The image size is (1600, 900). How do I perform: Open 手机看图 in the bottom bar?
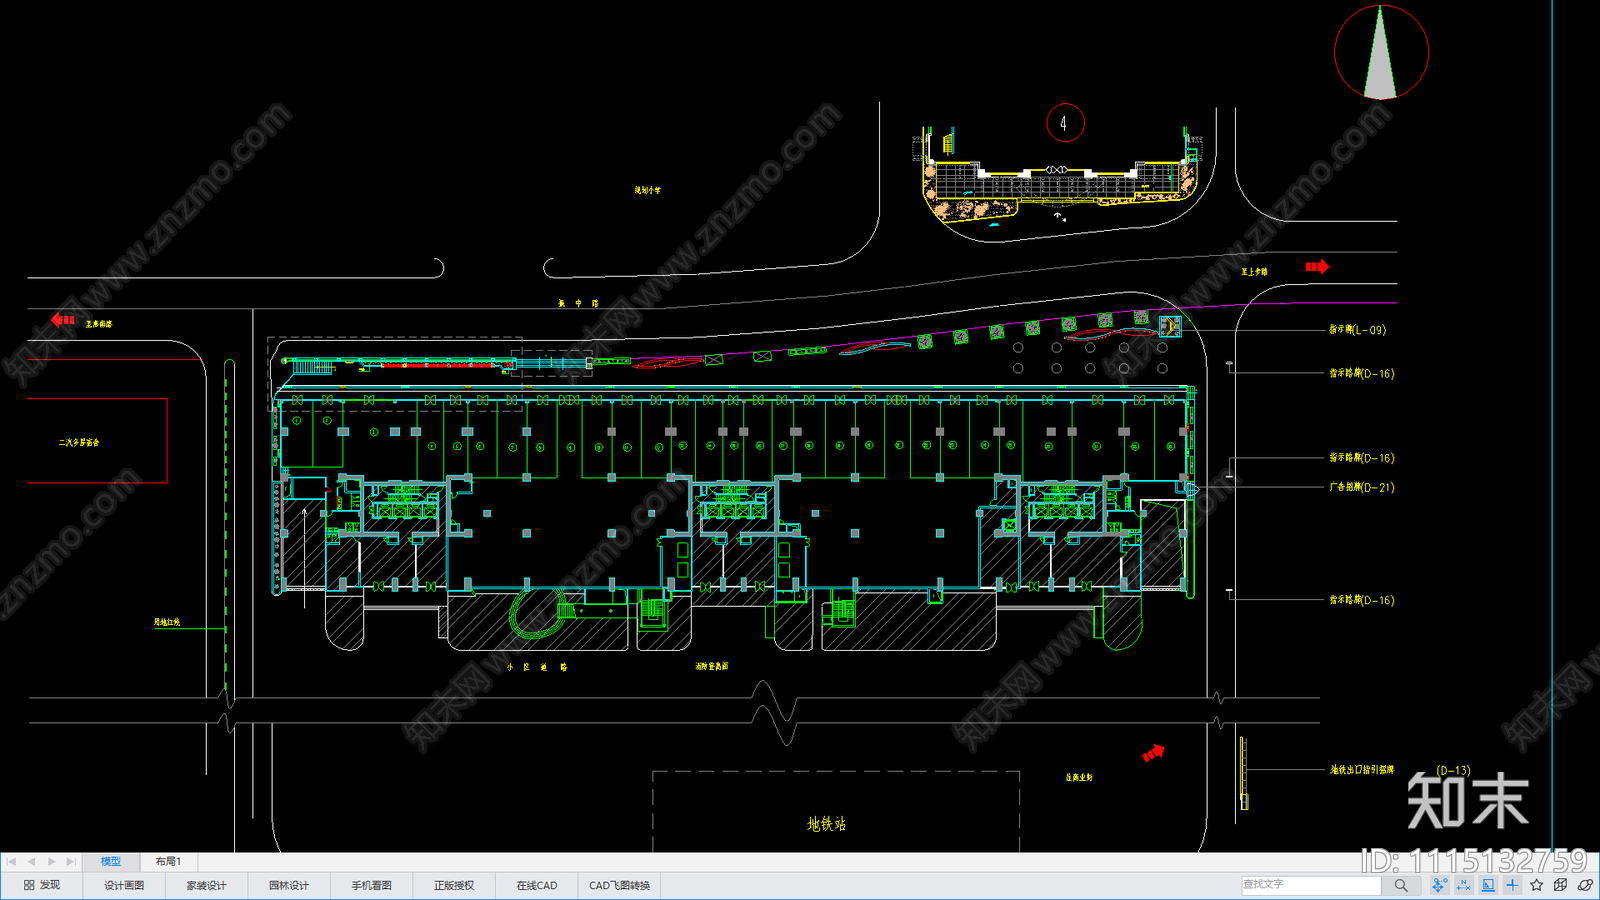pos(371,885)
